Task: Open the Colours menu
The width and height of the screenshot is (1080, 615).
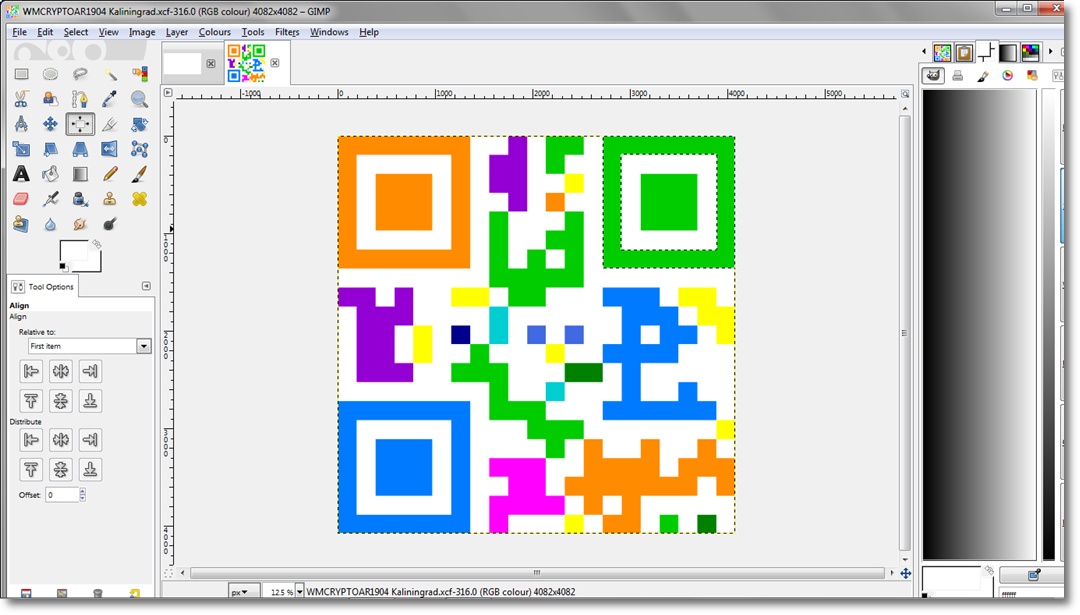Action: tap(215, 32)
